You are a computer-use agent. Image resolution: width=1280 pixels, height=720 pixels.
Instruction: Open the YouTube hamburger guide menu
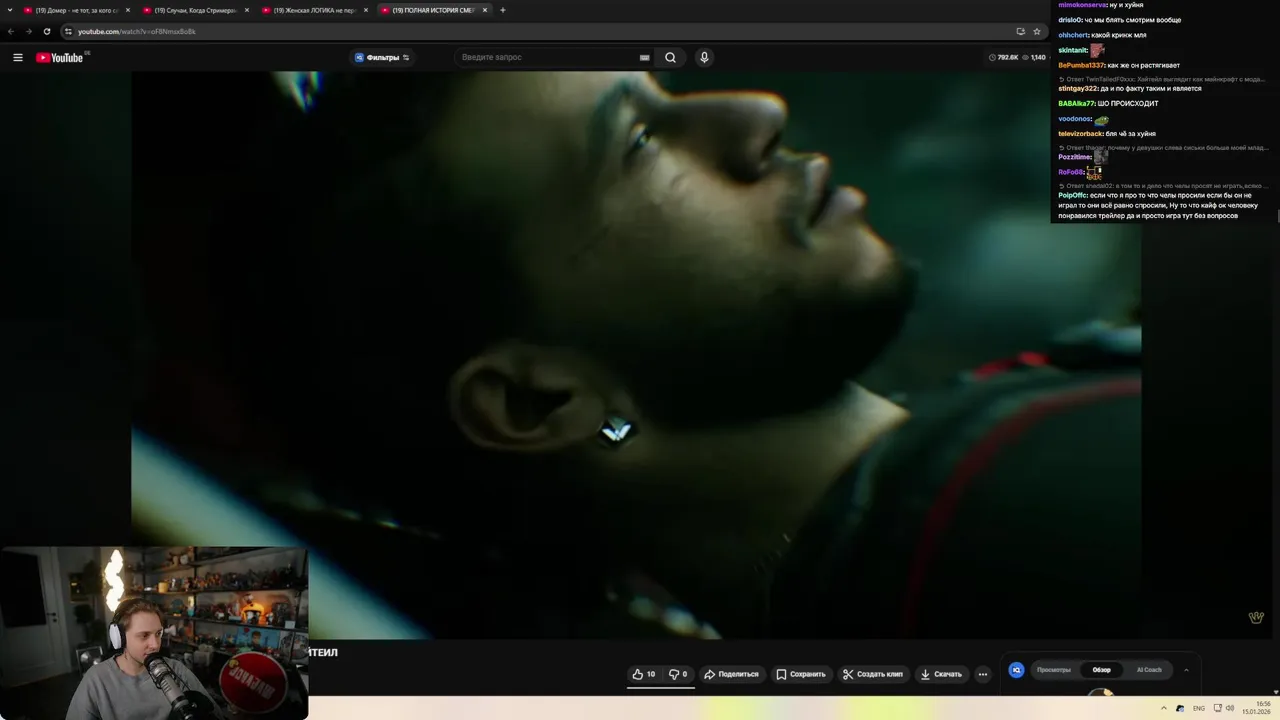17,57
